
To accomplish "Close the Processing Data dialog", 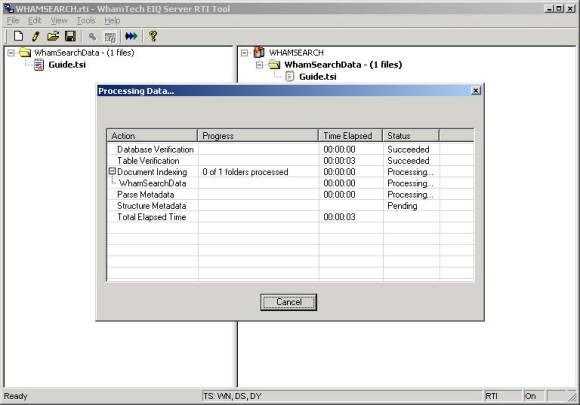I will (476, 91).
